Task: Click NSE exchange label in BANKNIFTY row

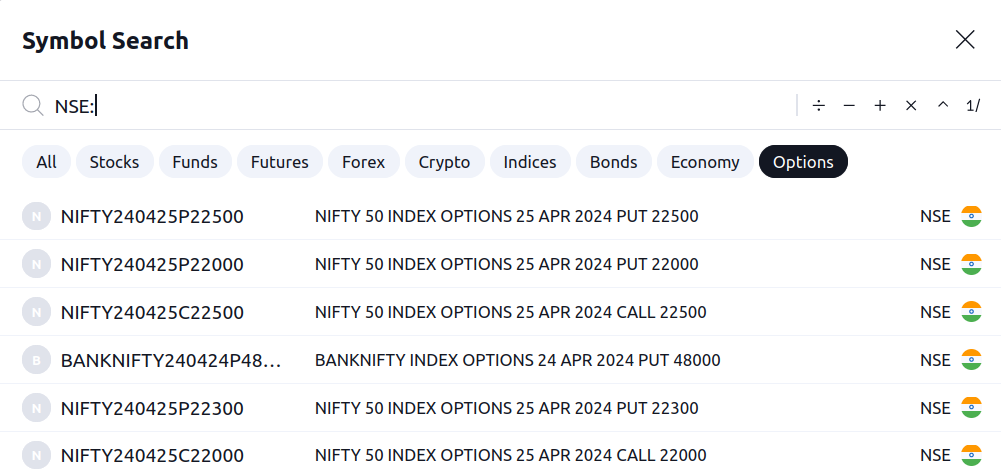Action: (x=935, y=360)
